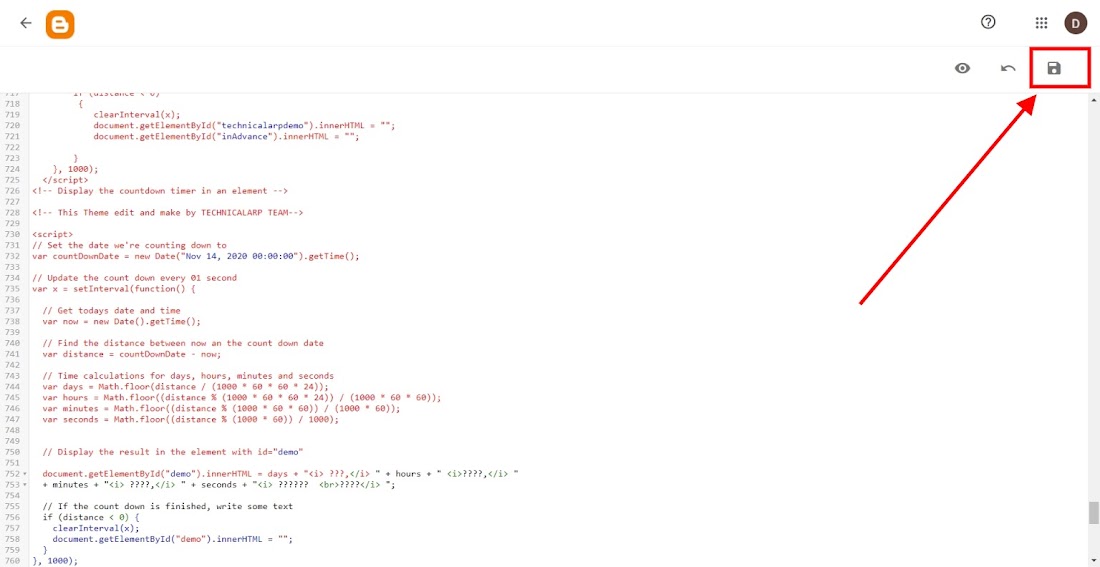Click the "var days = Math.floor" line
The image size is (1100, 567).
(x=185, y=387)
